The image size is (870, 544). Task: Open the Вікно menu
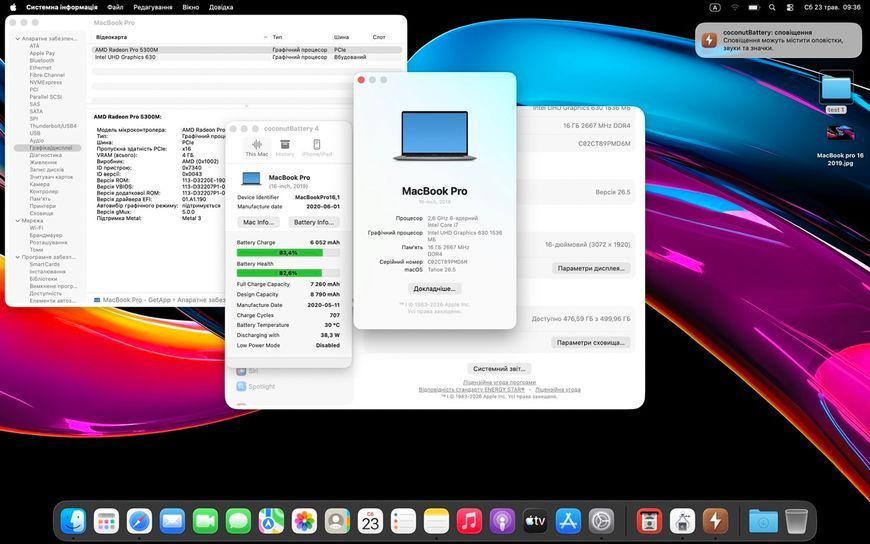tap(190, 7)
